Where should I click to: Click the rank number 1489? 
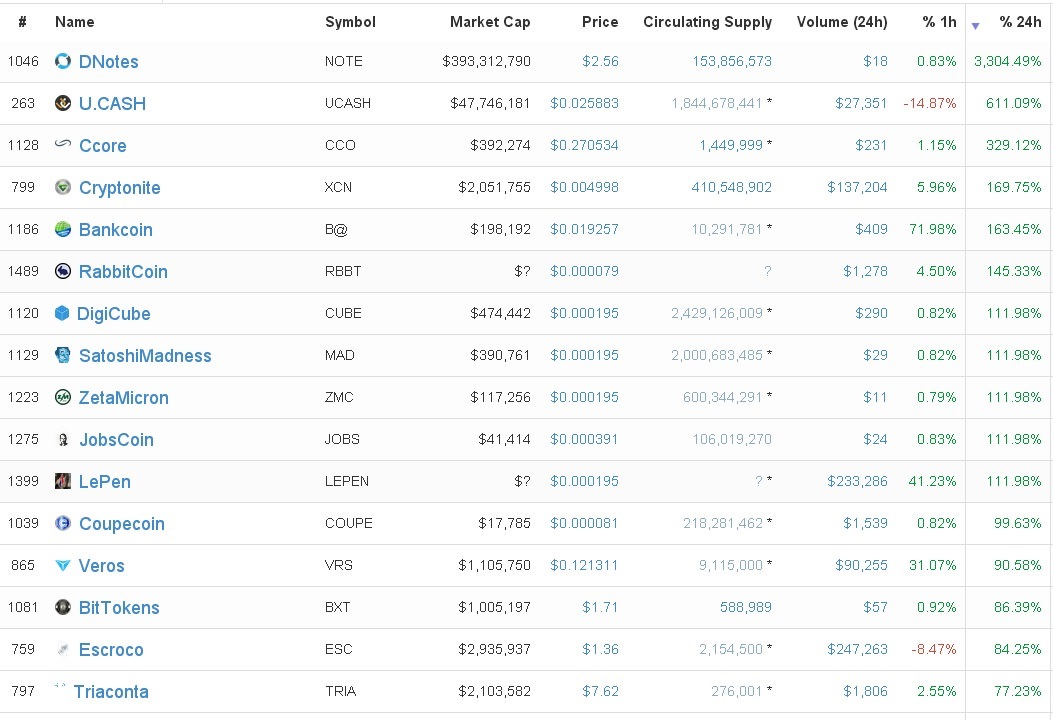click(23, 271)
